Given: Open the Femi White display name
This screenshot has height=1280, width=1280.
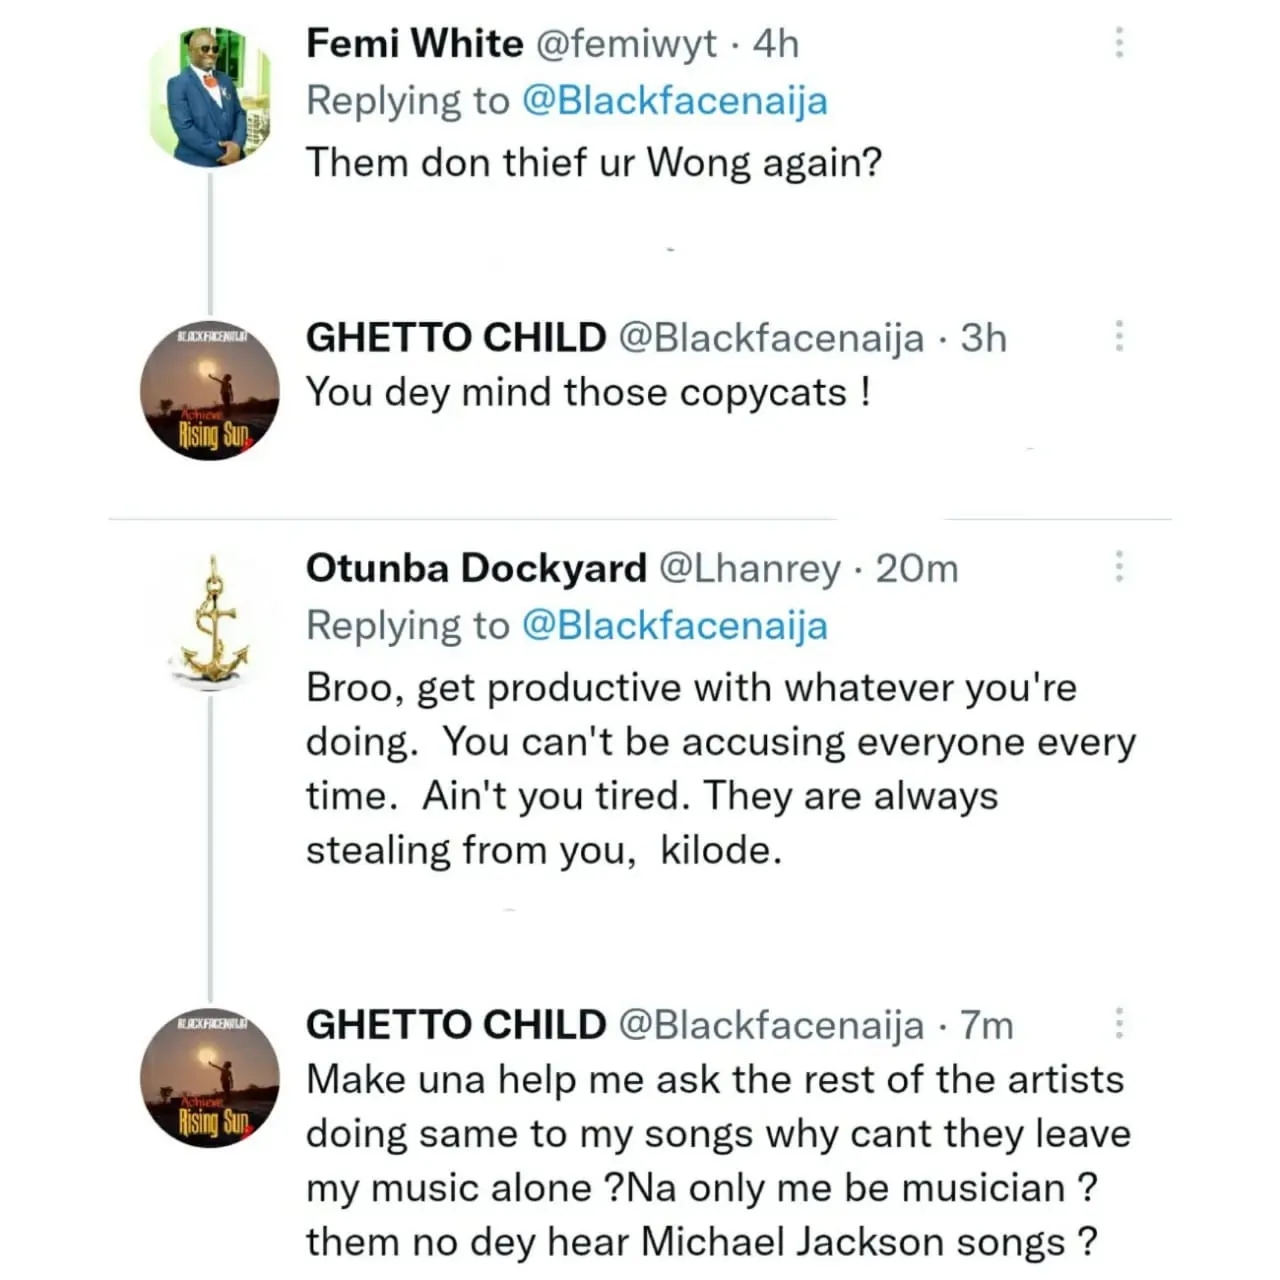Looking at the screenshot, I should pyautogui.click(x=414, y=44).
